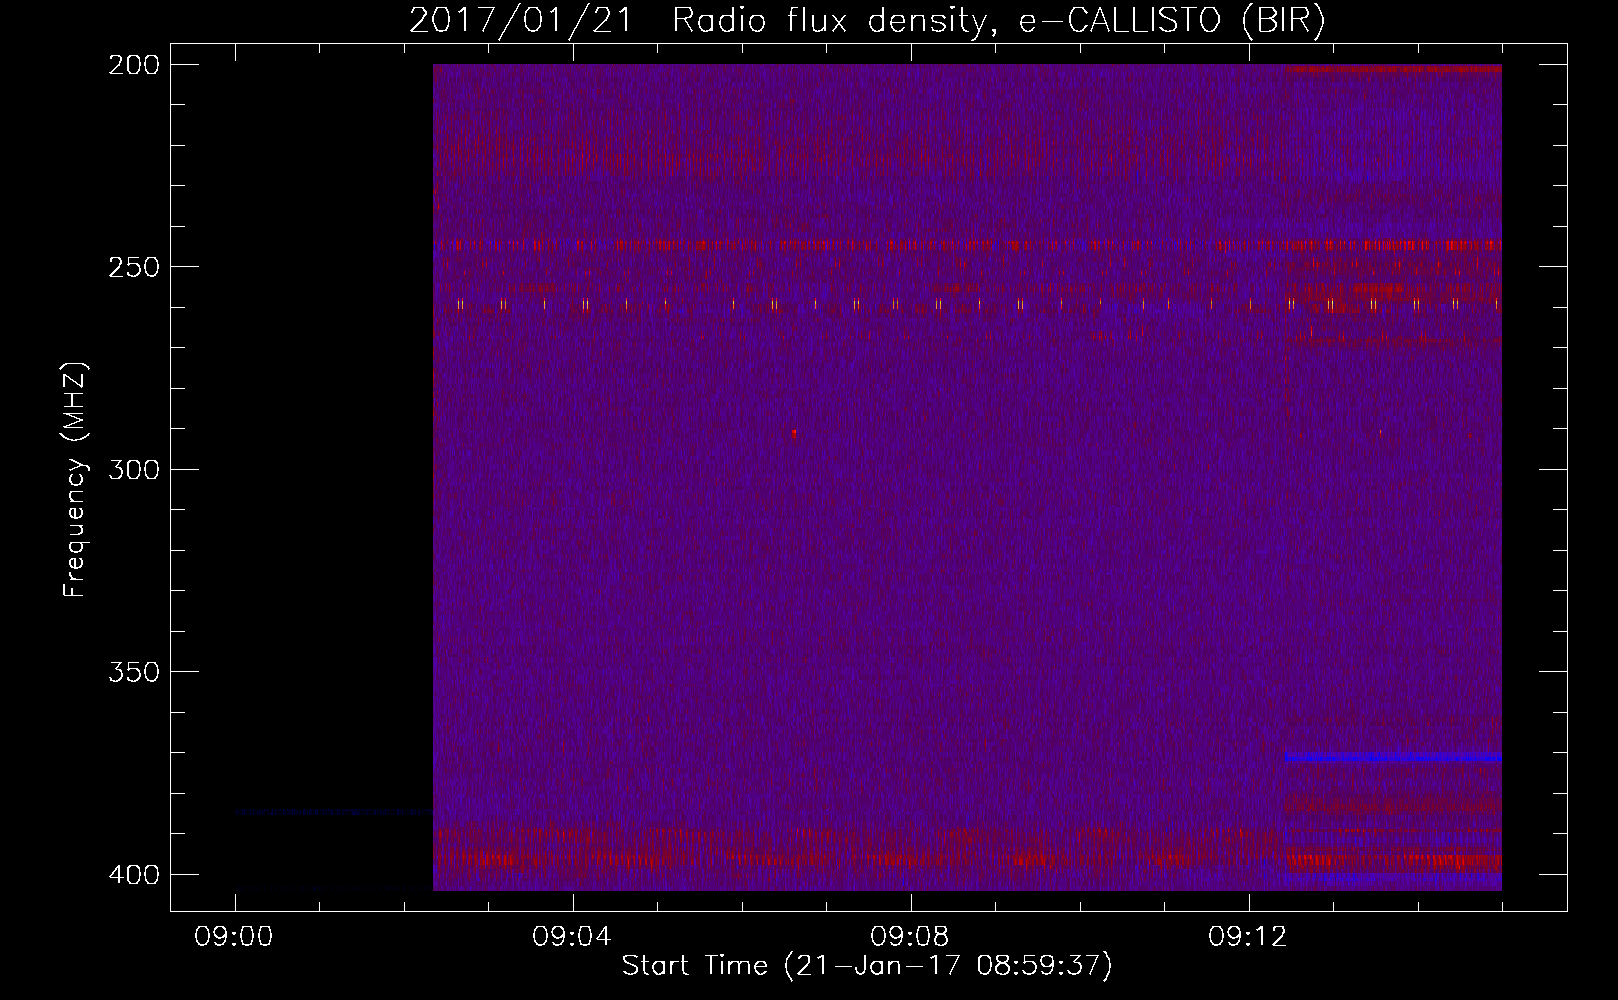Select the 'Frequency (MHZ)' y-axis label
The height and width of the screenshot is (1000, 1618).
coord(75,480)
